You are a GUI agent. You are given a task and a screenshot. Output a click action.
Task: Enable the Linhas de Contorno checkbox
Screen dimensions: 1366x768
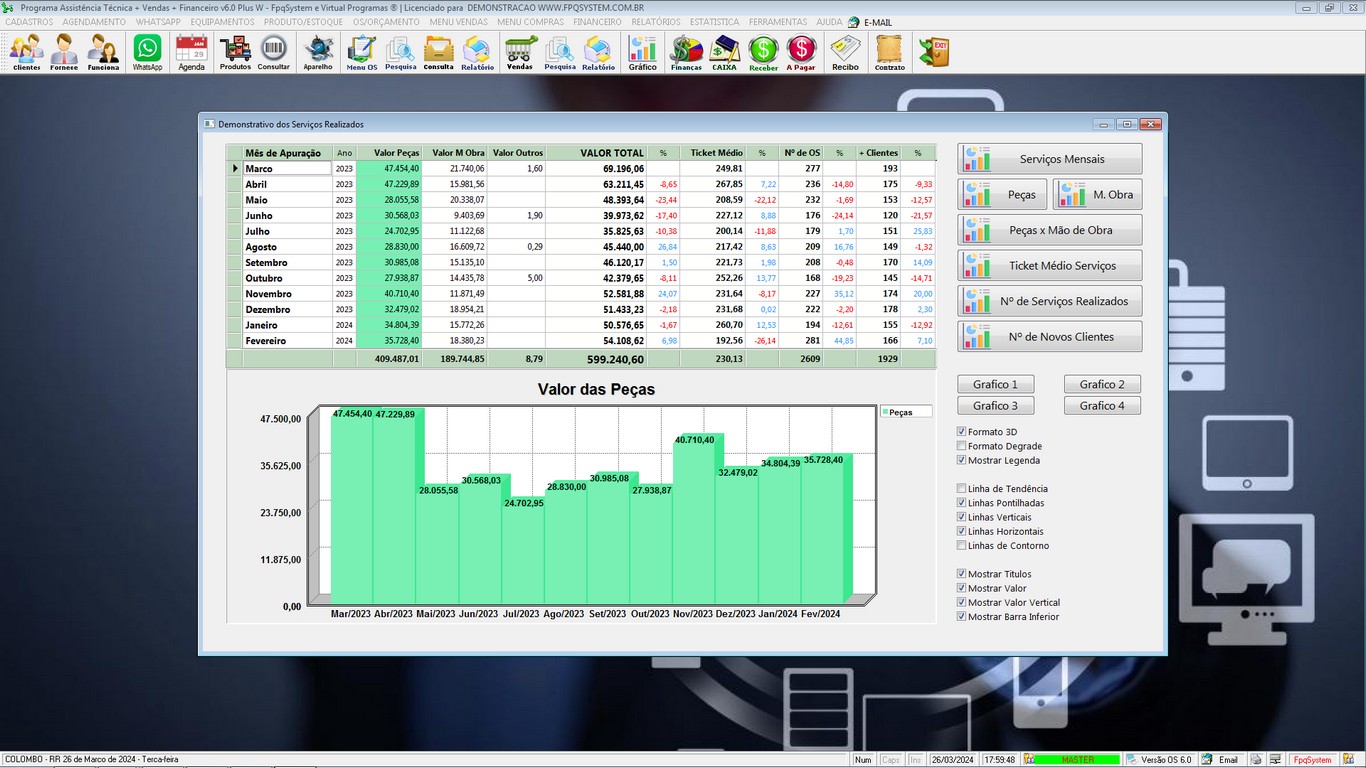click(x=962, y=545)
